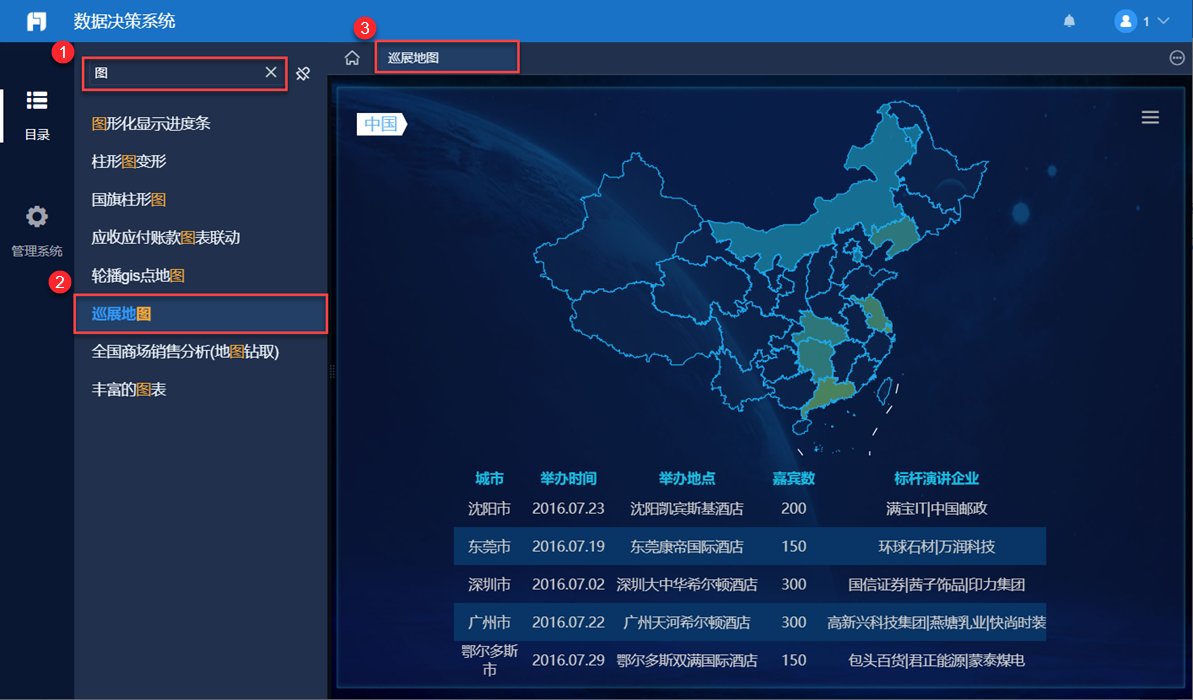Select the 东莞市 table cell

tap(489, 546)
